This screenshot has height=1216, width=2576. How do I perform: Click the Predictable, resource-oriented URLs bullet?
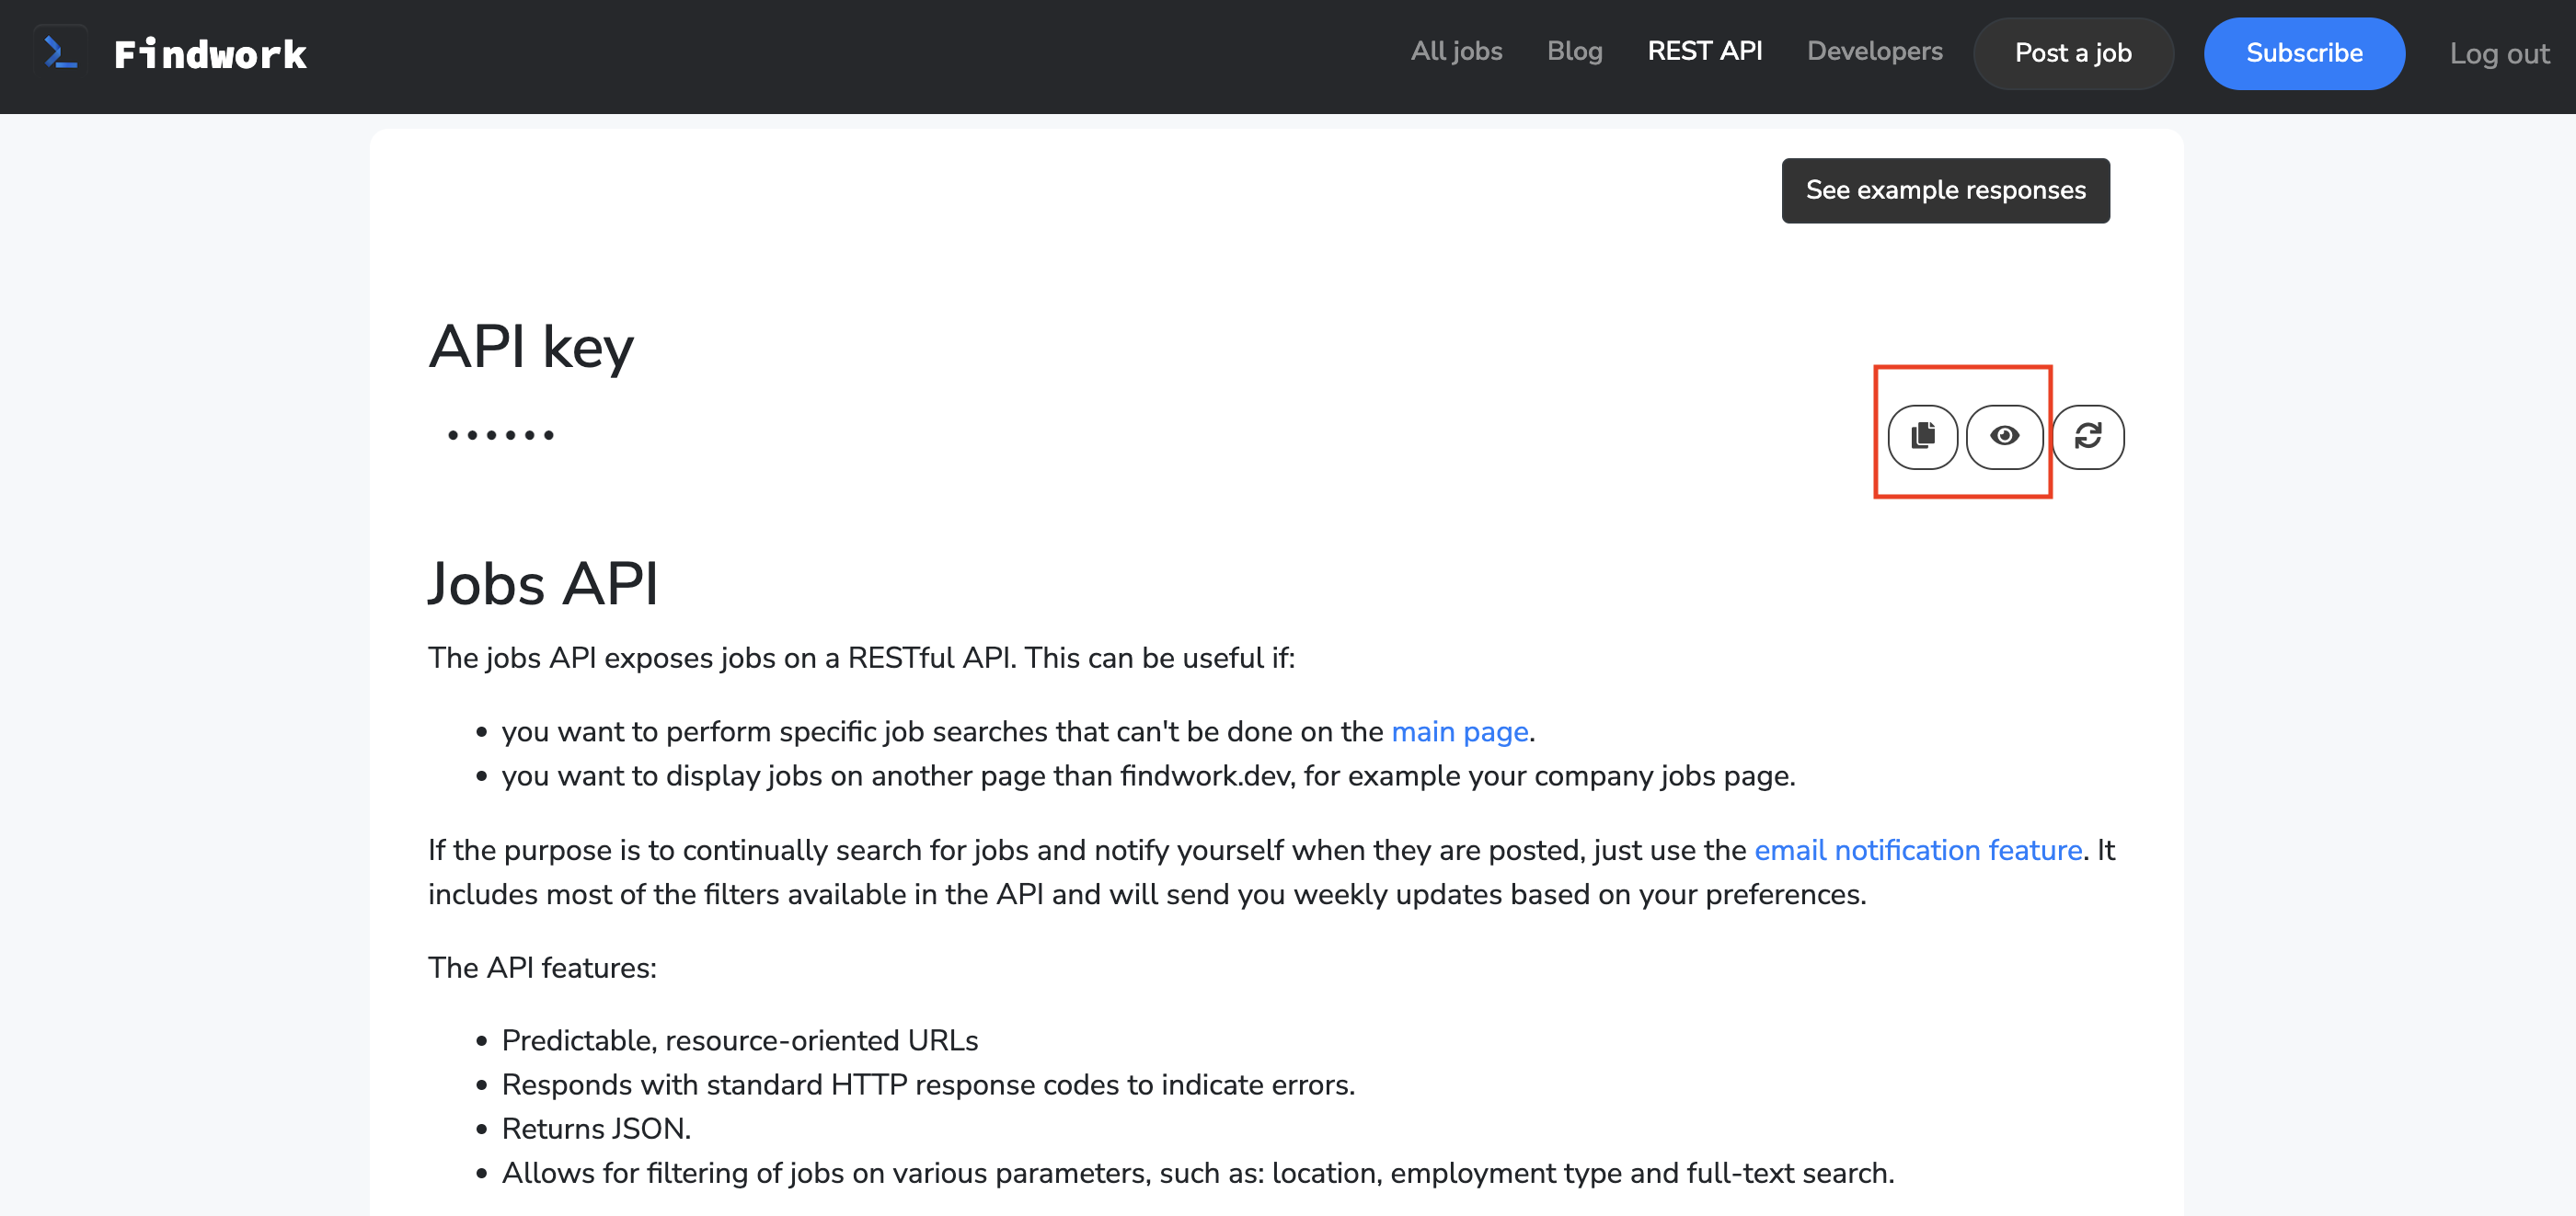coord(739,1040)
